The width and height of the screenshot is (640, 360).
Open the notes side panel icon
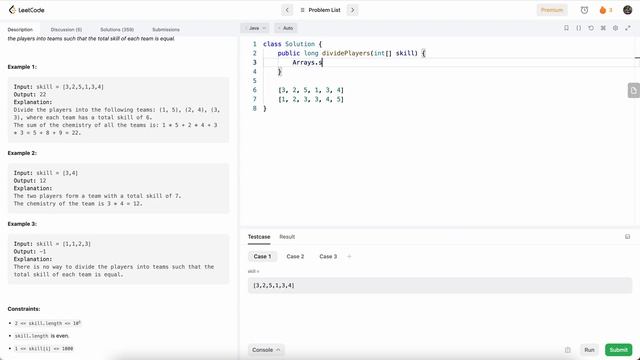point(633,91)
